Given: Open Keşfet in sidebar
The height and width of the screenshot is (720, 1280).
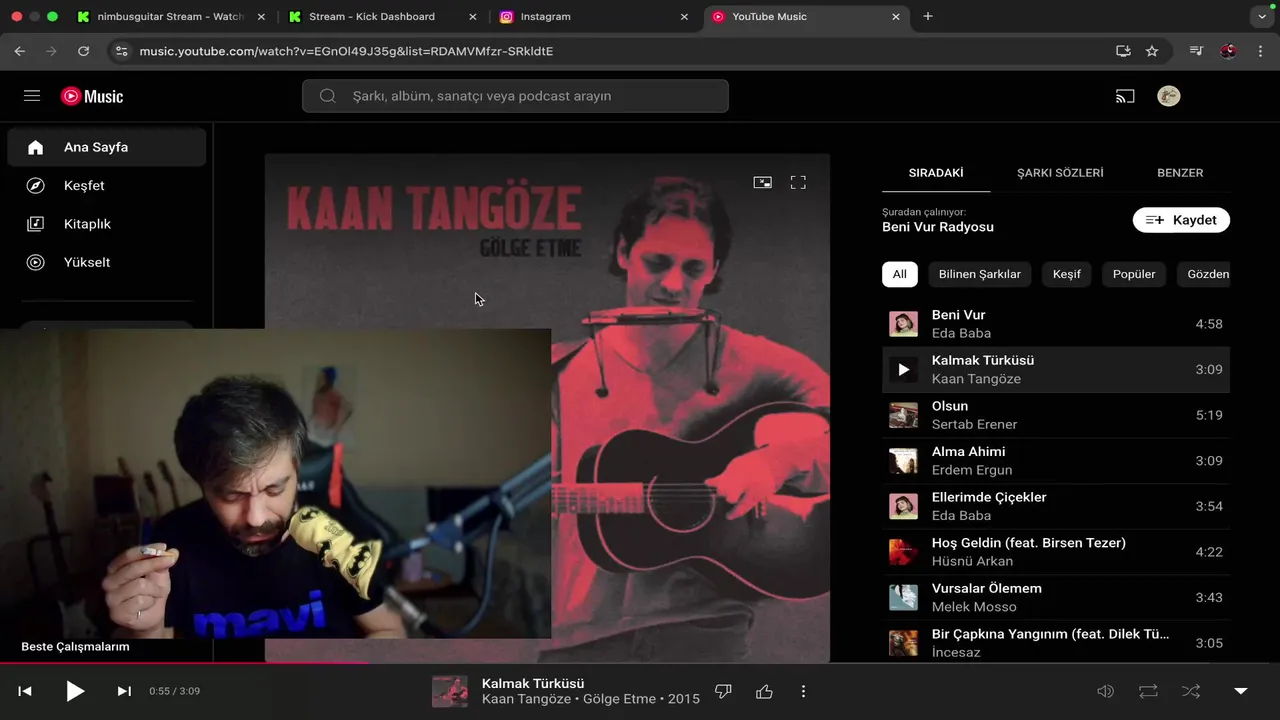Looking at the screenshot, I should (106, 186).
